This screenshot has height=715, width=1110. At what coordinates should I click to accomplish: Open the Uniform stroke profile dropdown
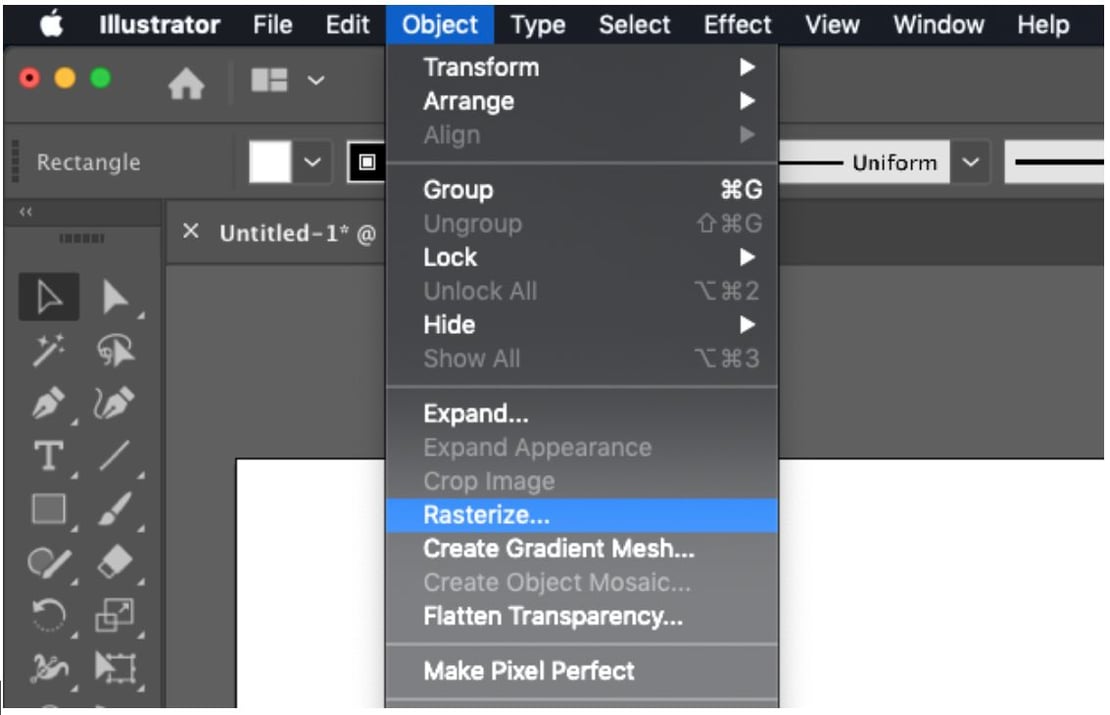pos(968,162)
